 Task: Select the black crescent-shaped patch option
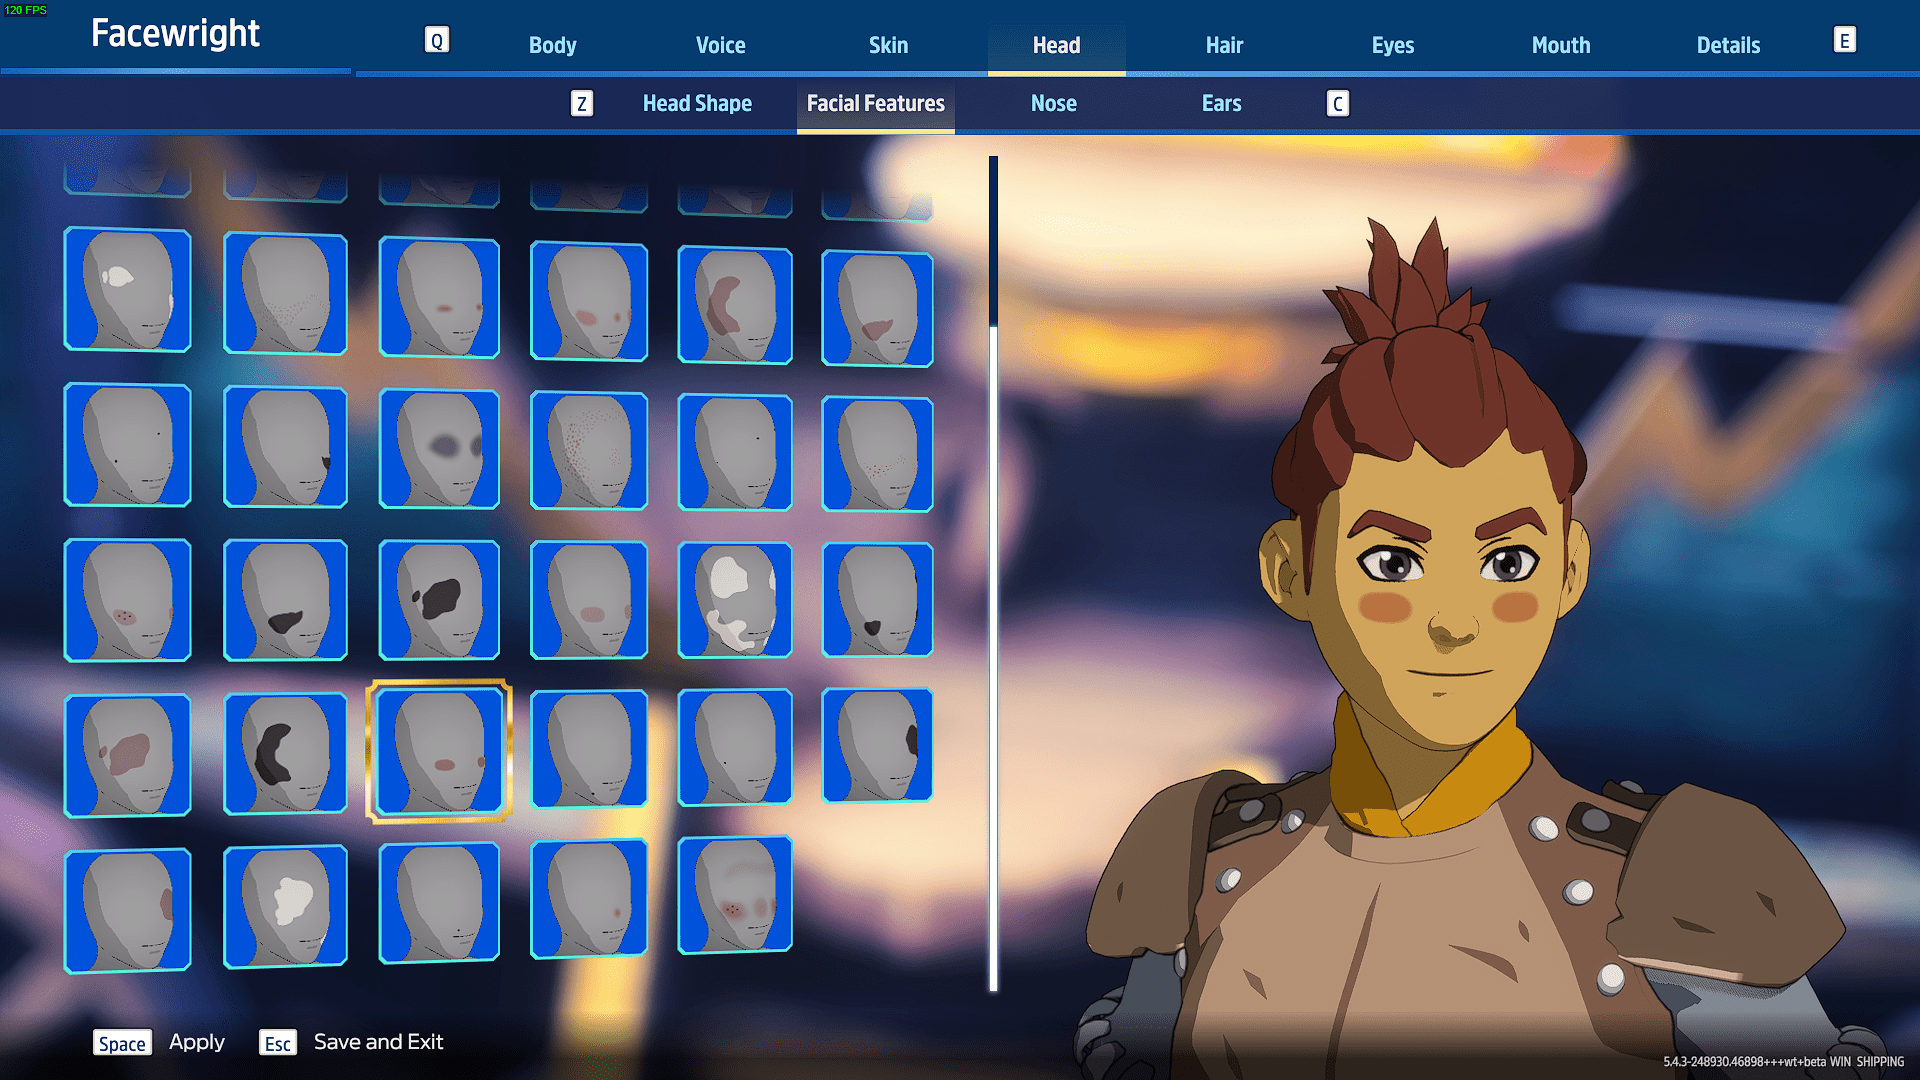click(x=285, y=753)
